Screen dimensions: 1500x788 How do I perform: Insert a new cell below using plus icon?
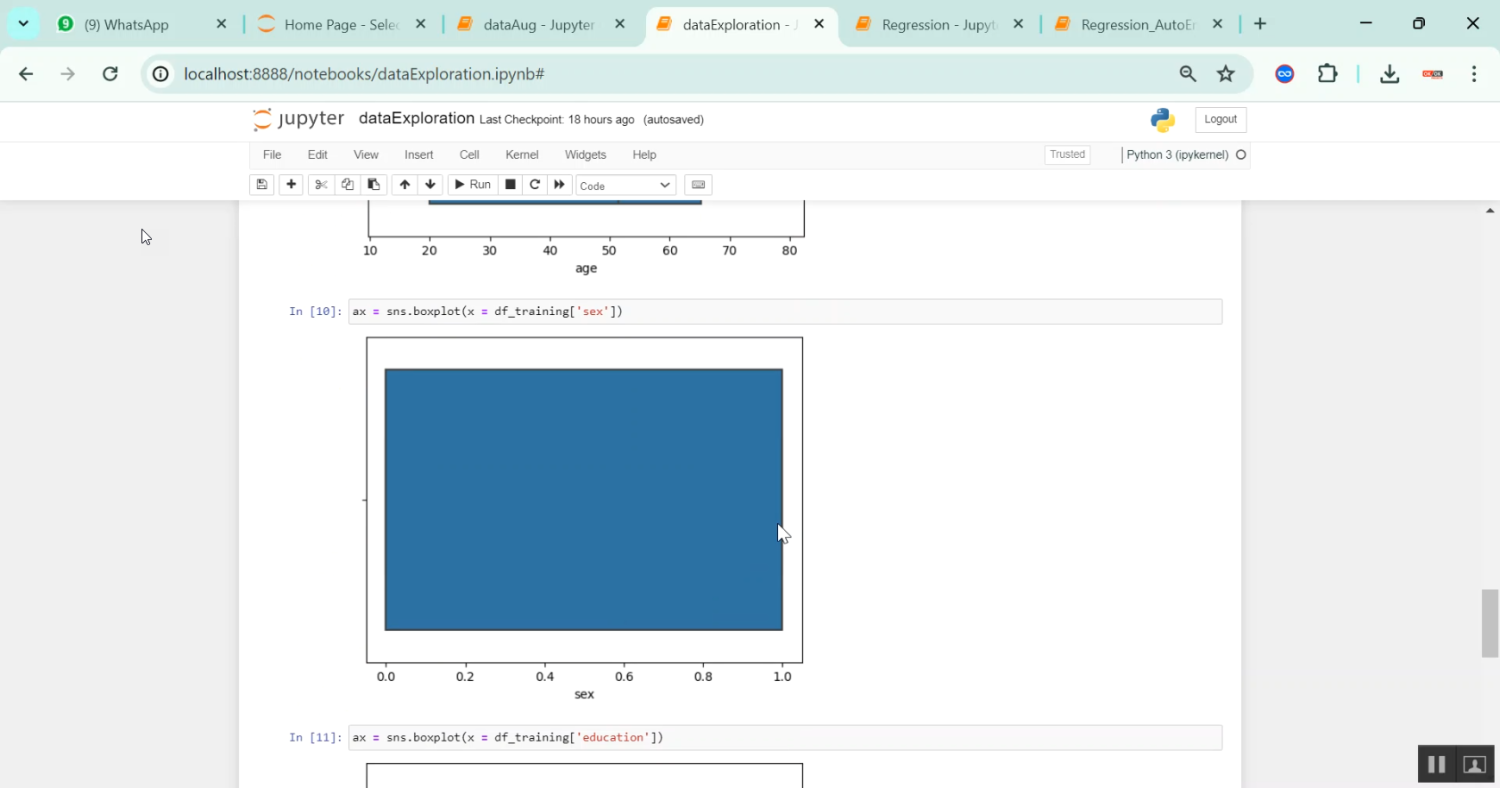pyautogui.click(x=291, y=184)
